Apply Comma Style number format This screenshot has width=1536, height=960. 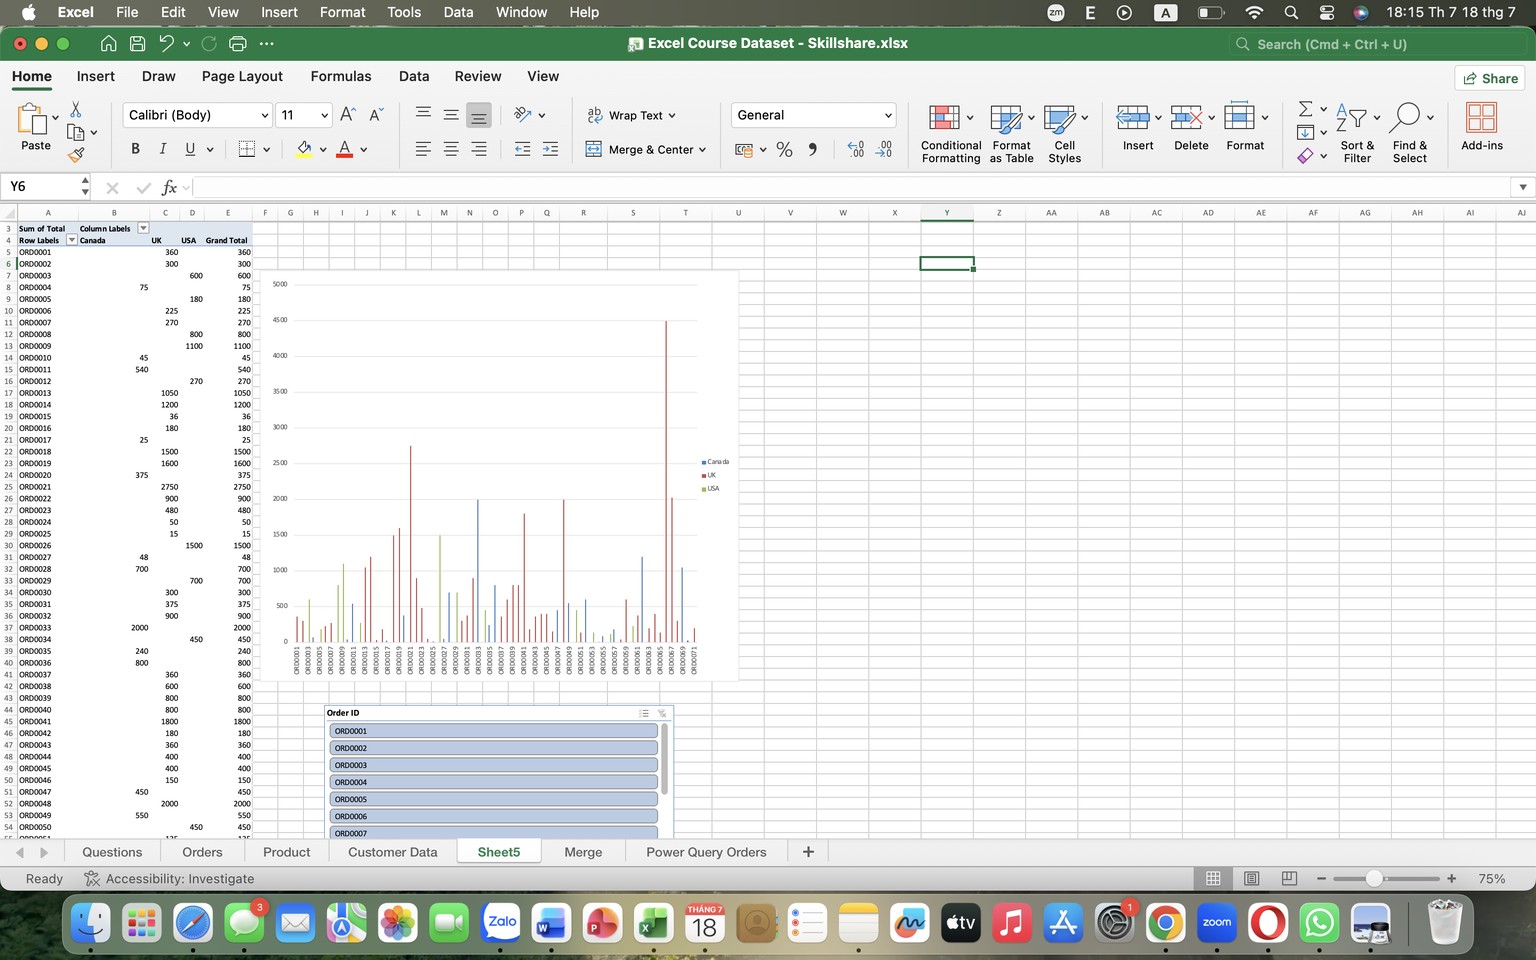[x=812, y=149]
